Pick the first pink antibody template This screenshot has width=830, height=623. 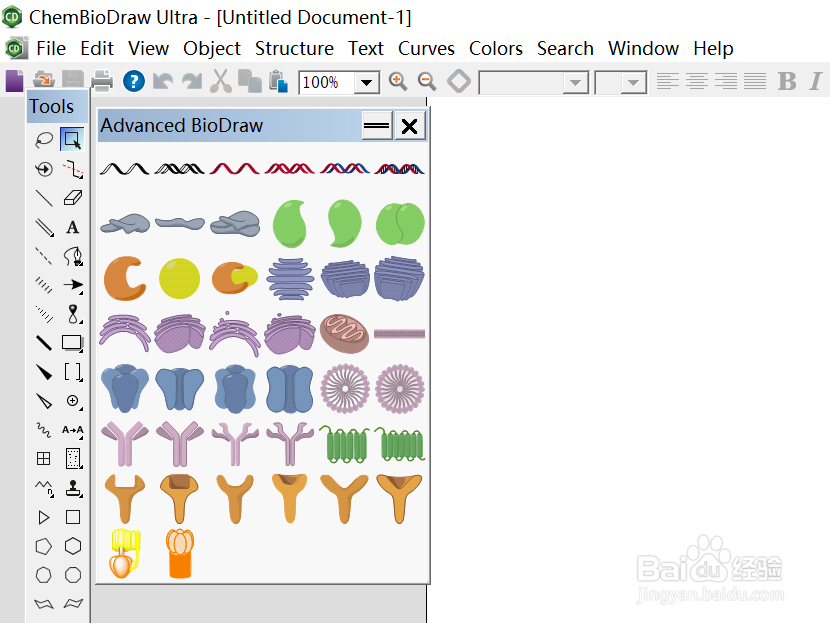[124, 444]
